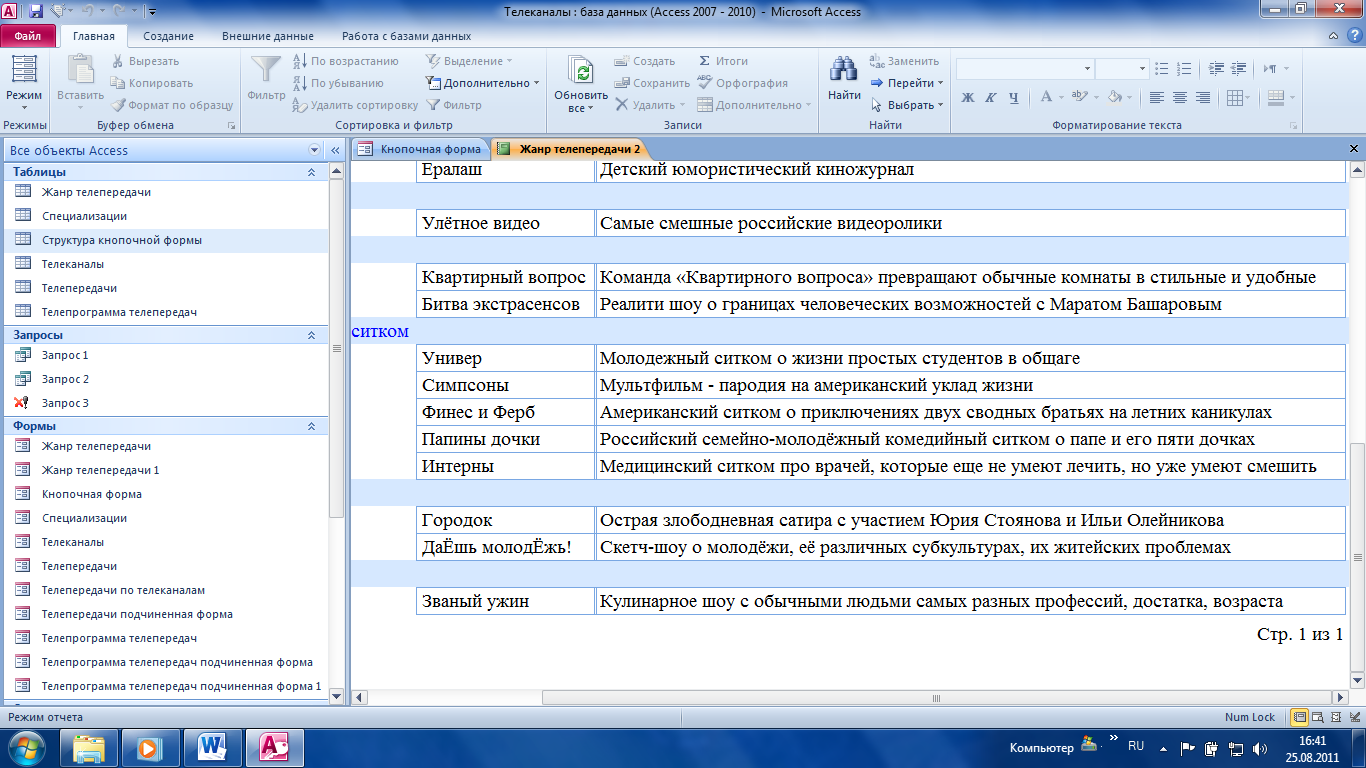1366x768 pixels.
Task: Open the Перейти dropdown
Action: point(907,83)
